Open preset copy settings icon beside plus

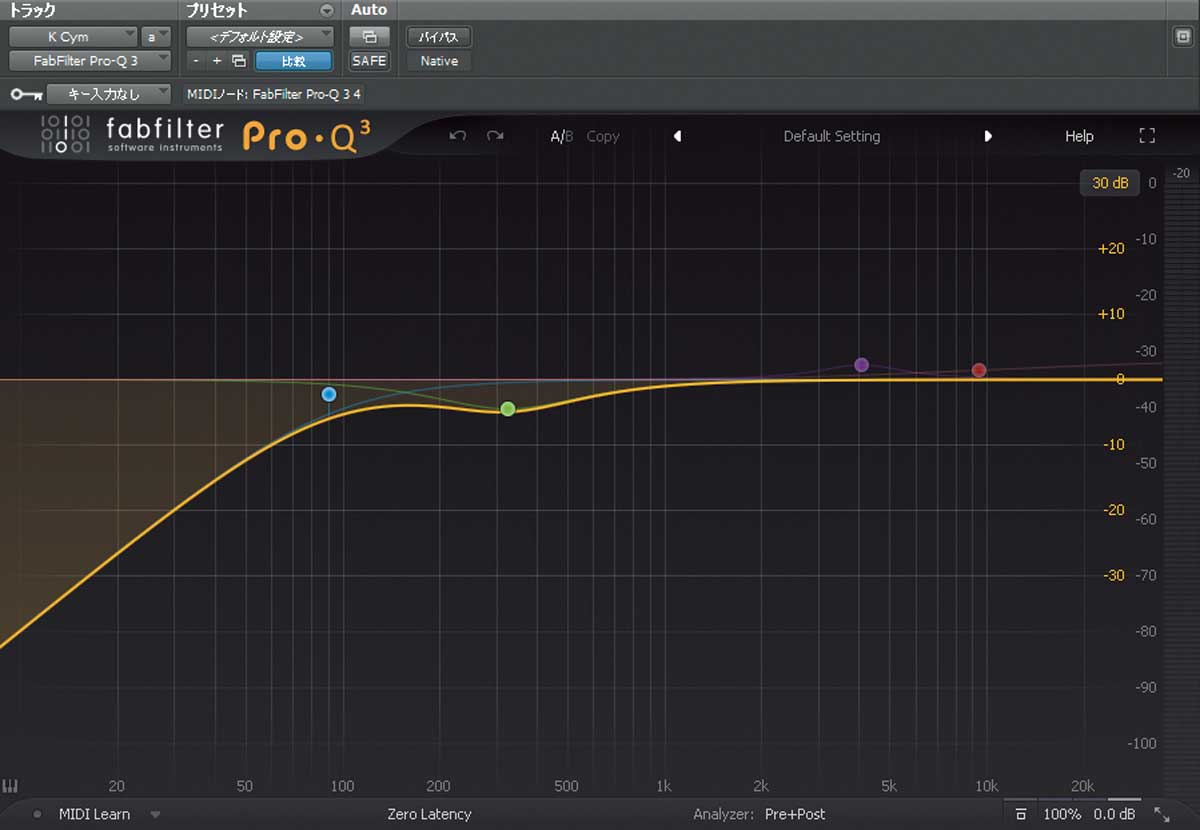[x=238, y=61]
